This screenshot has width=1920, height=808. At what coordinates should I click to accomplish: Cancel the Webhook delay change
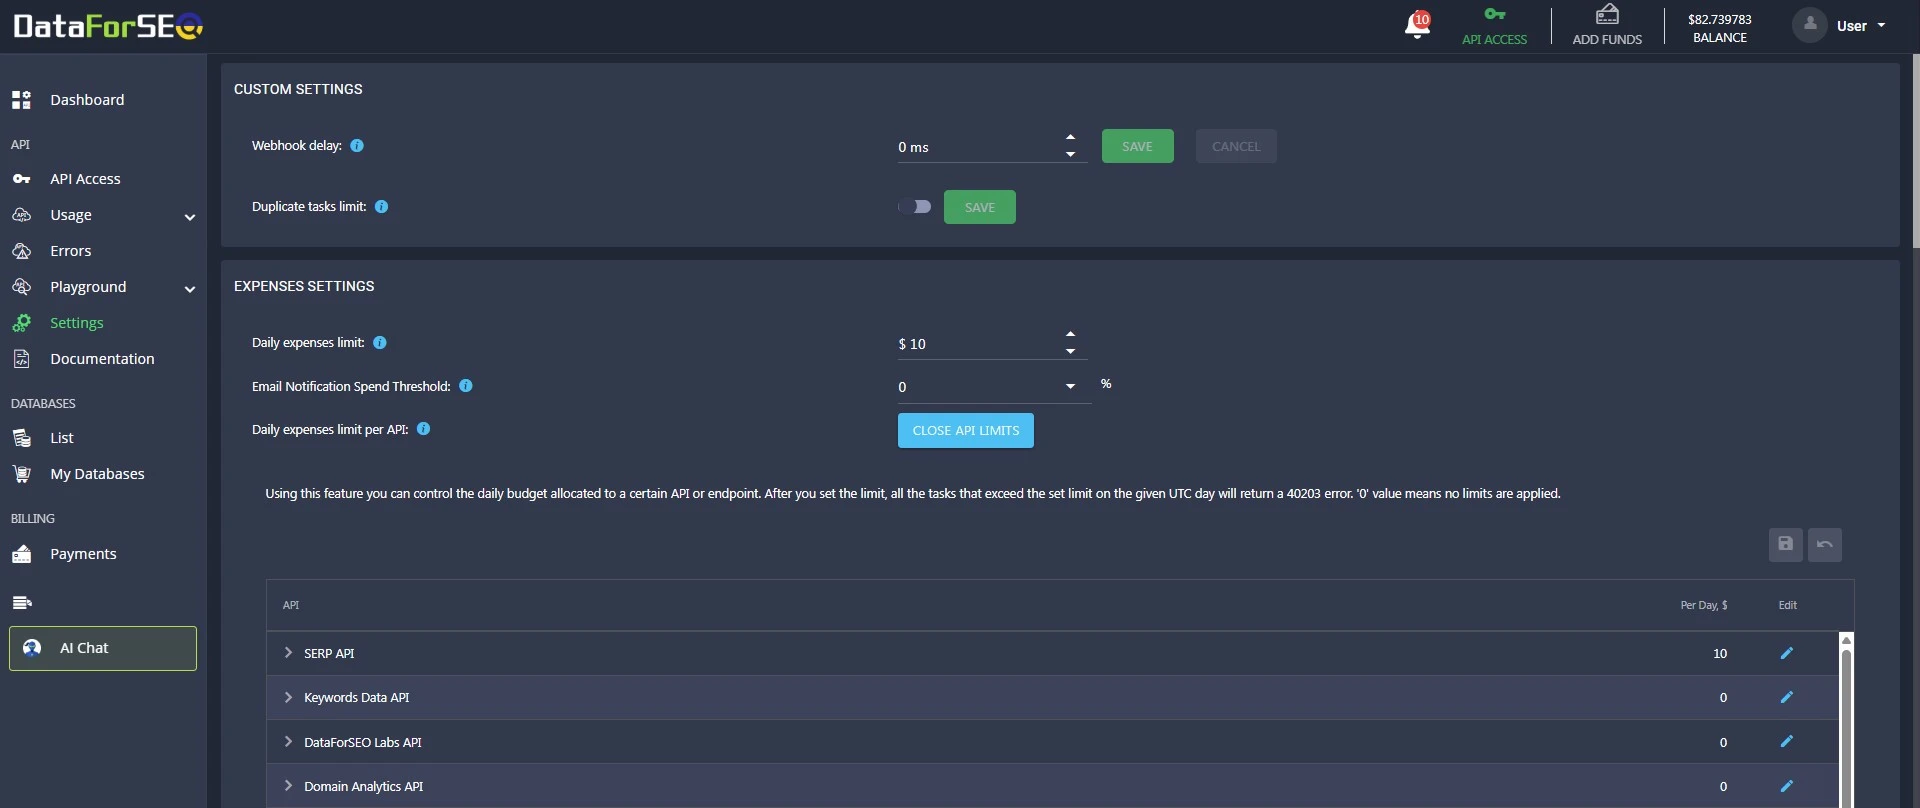tap(1236, 146)
